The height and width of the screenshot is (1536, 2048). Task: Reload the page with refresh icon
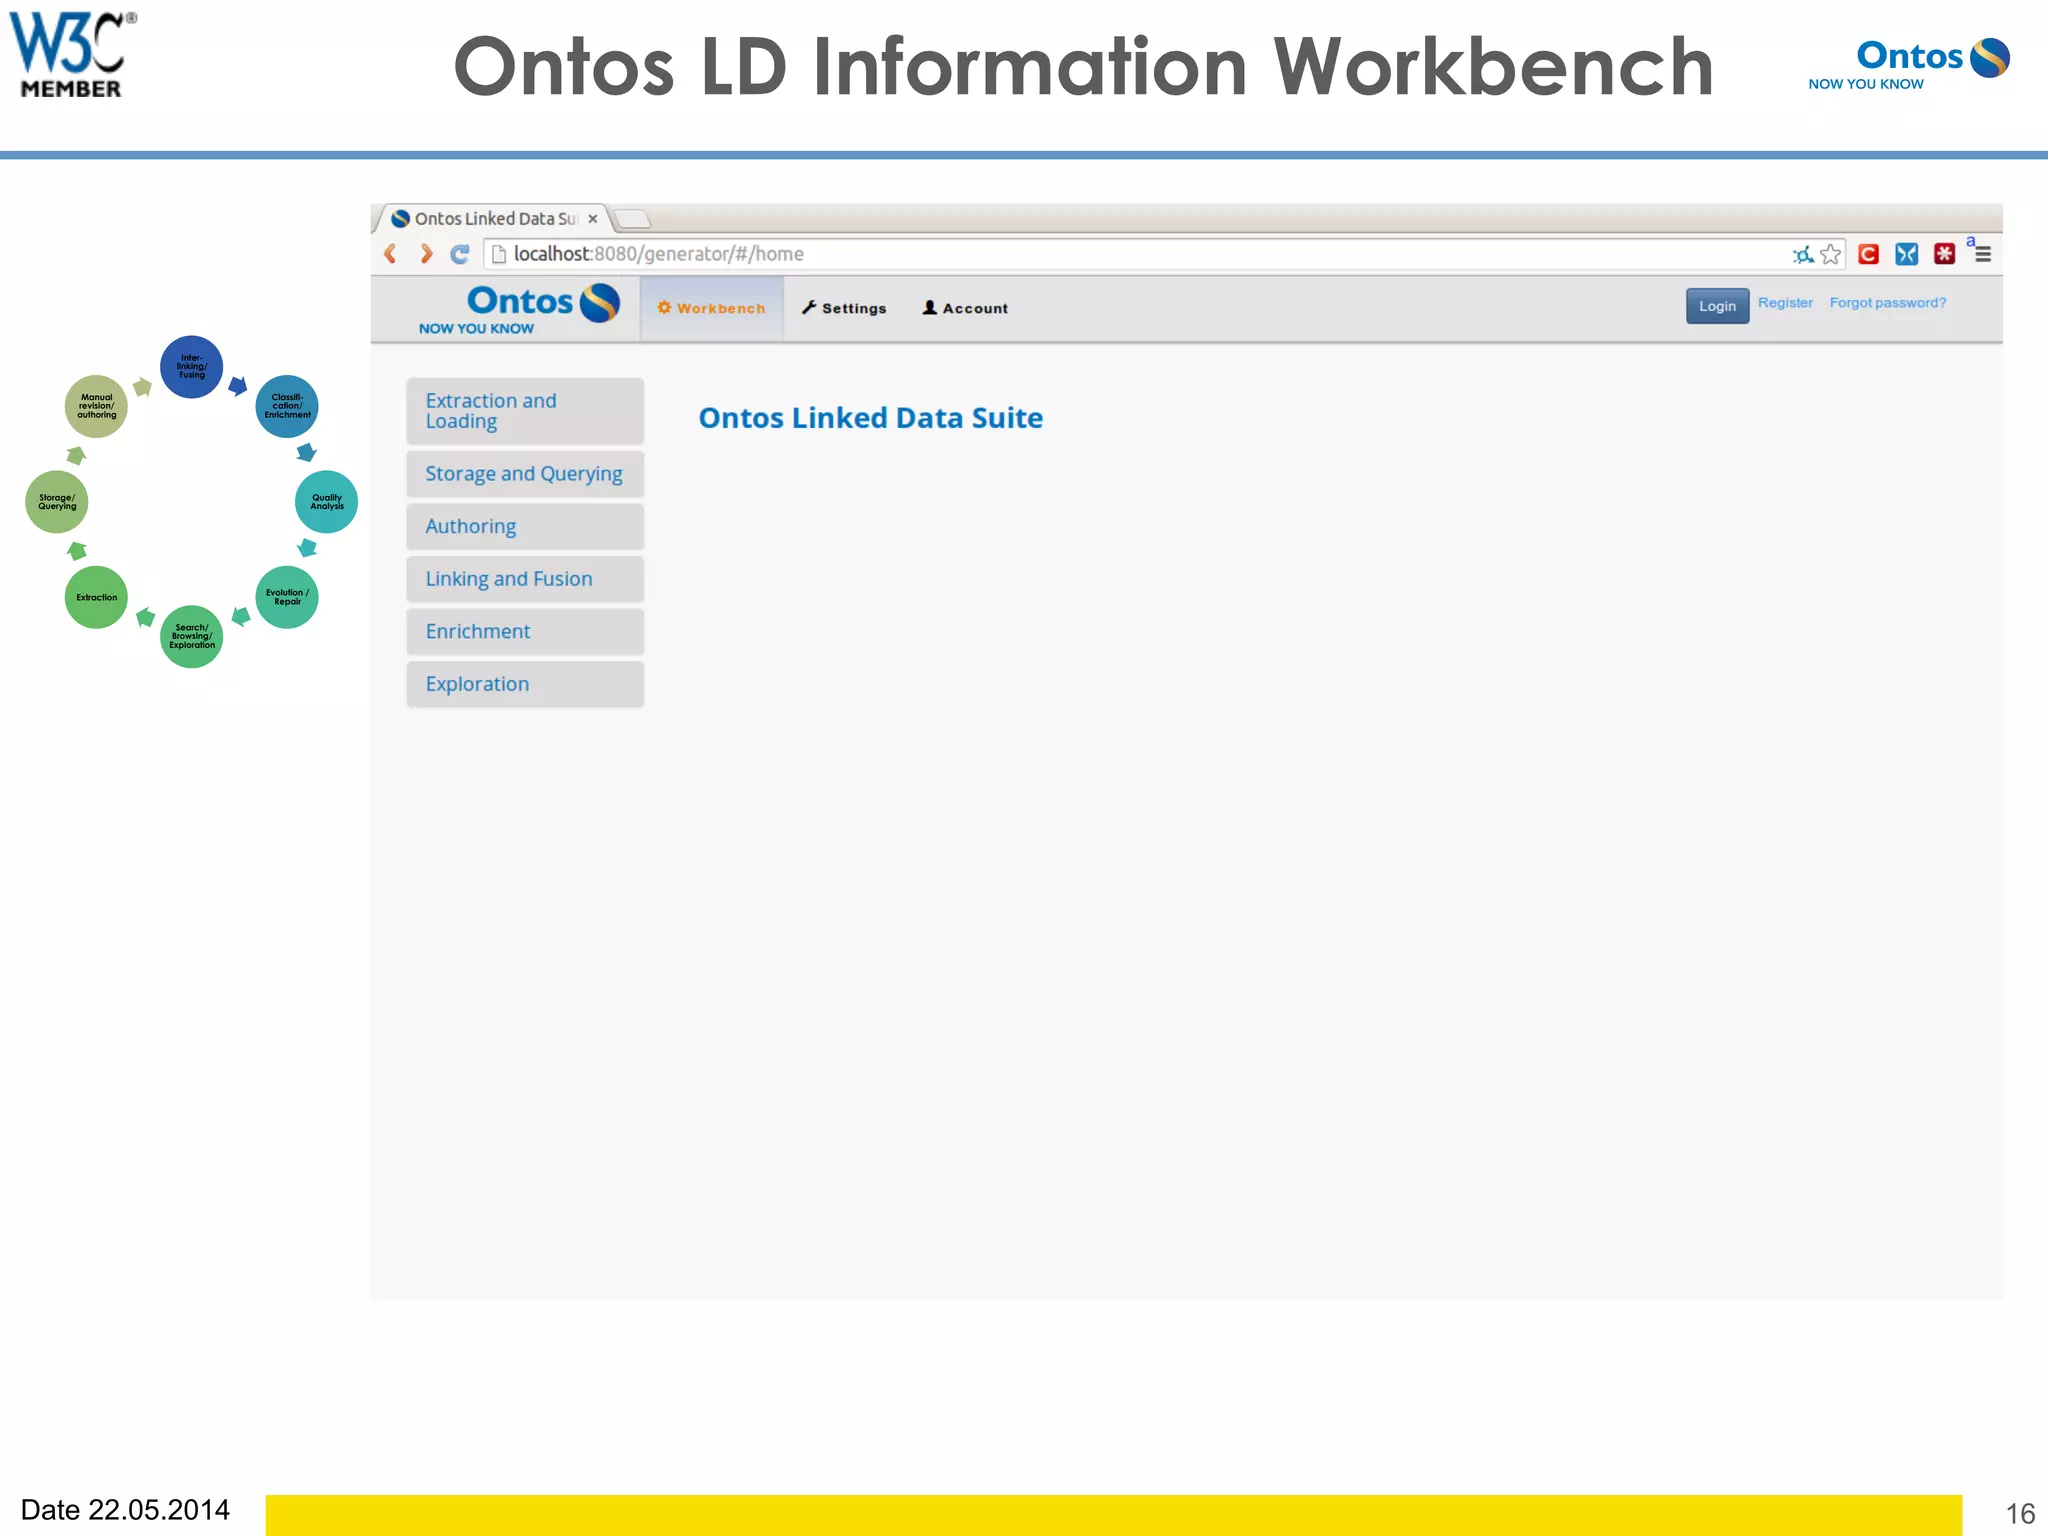click(x=460, y=254)
